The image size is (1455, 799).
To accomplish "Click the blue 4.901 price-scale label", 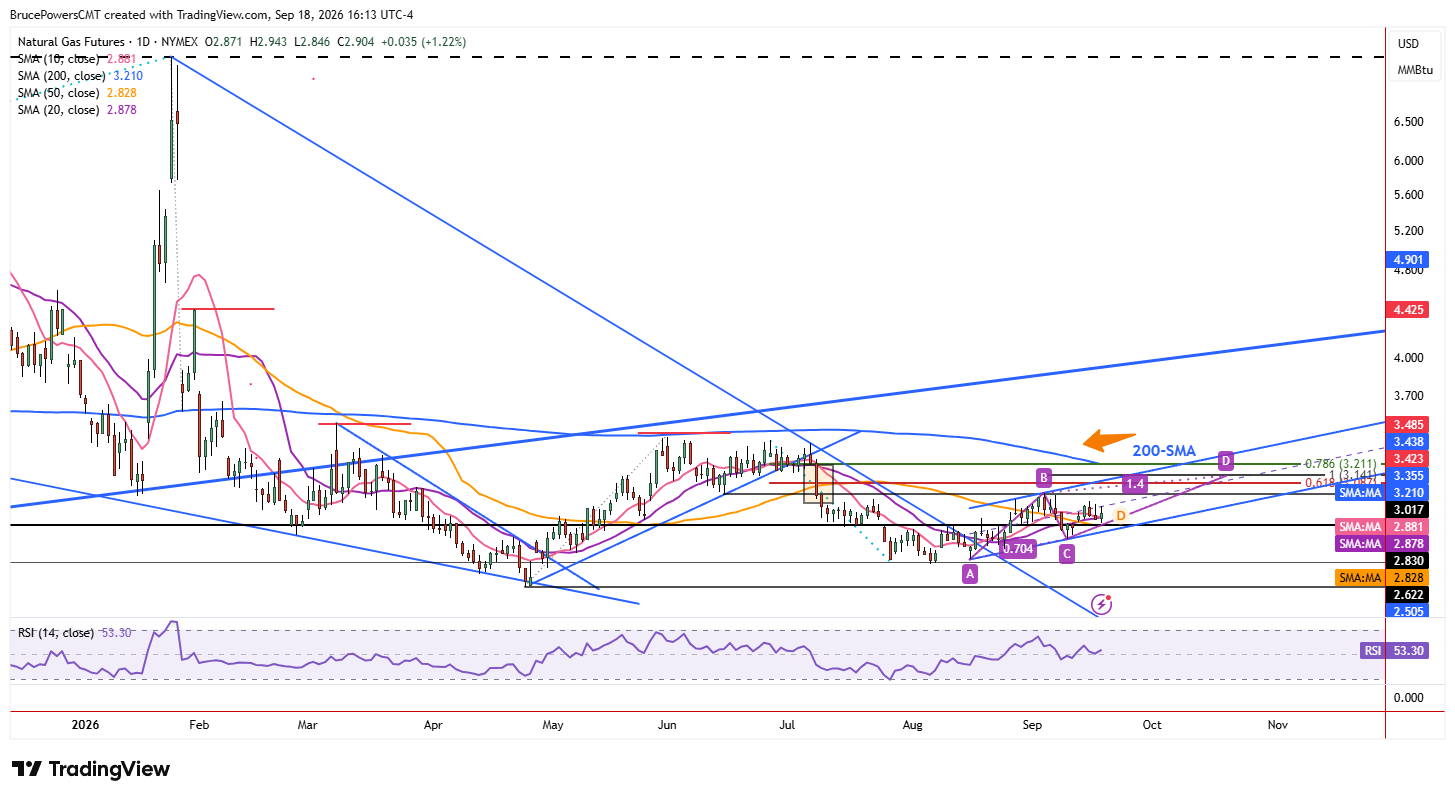I will click(1408, 261).
